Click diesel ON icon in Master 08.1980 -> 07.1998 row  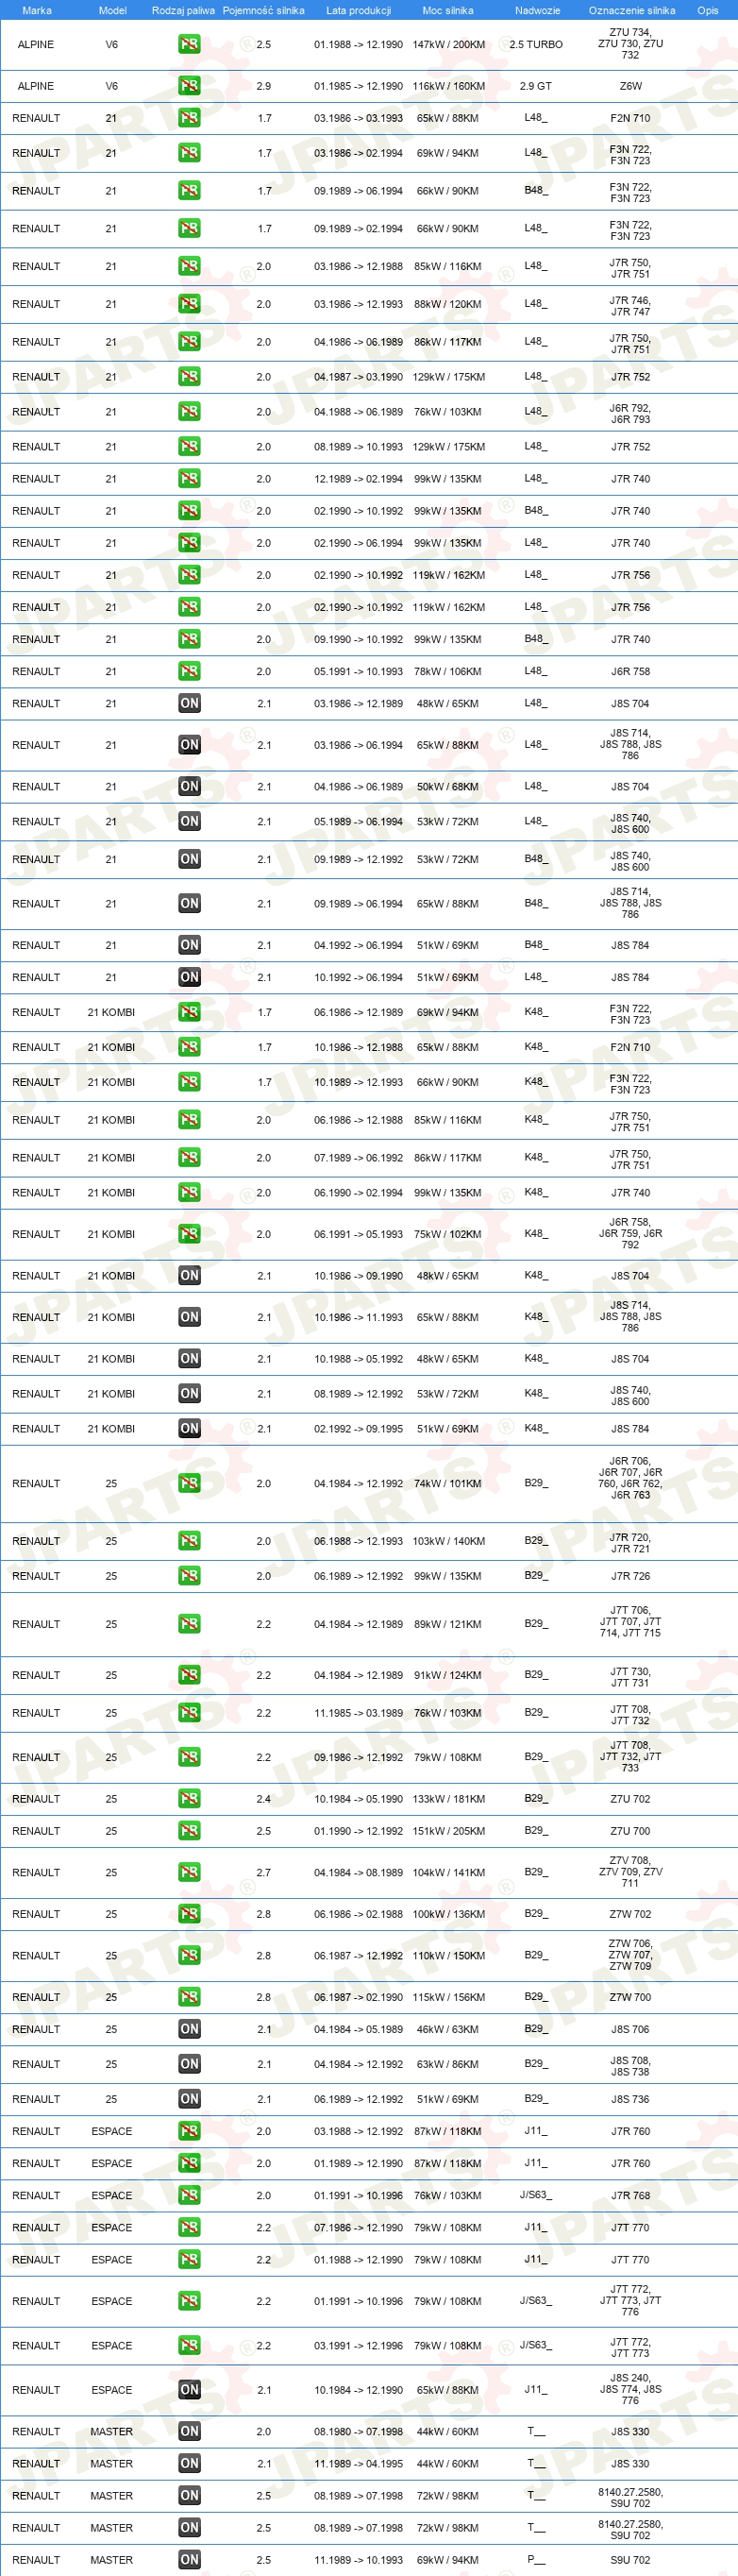pyautogui.click(x=189, y=2431)
